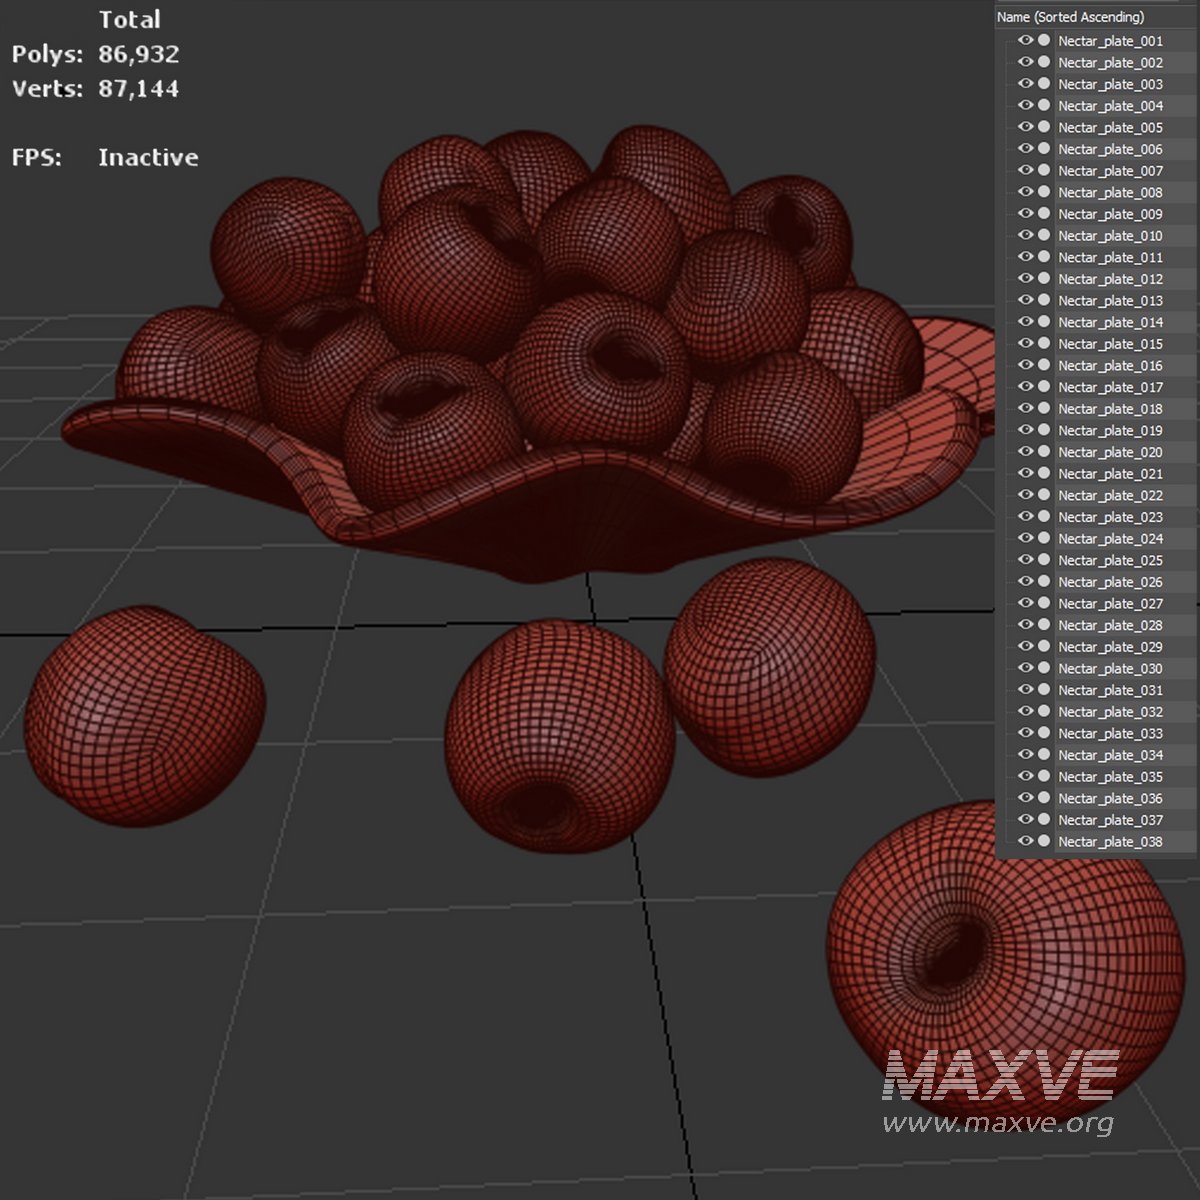The image size is (1200, 1200).
Task: Pick the Nectar_plate_012 list item
Action: point(1110,279)
